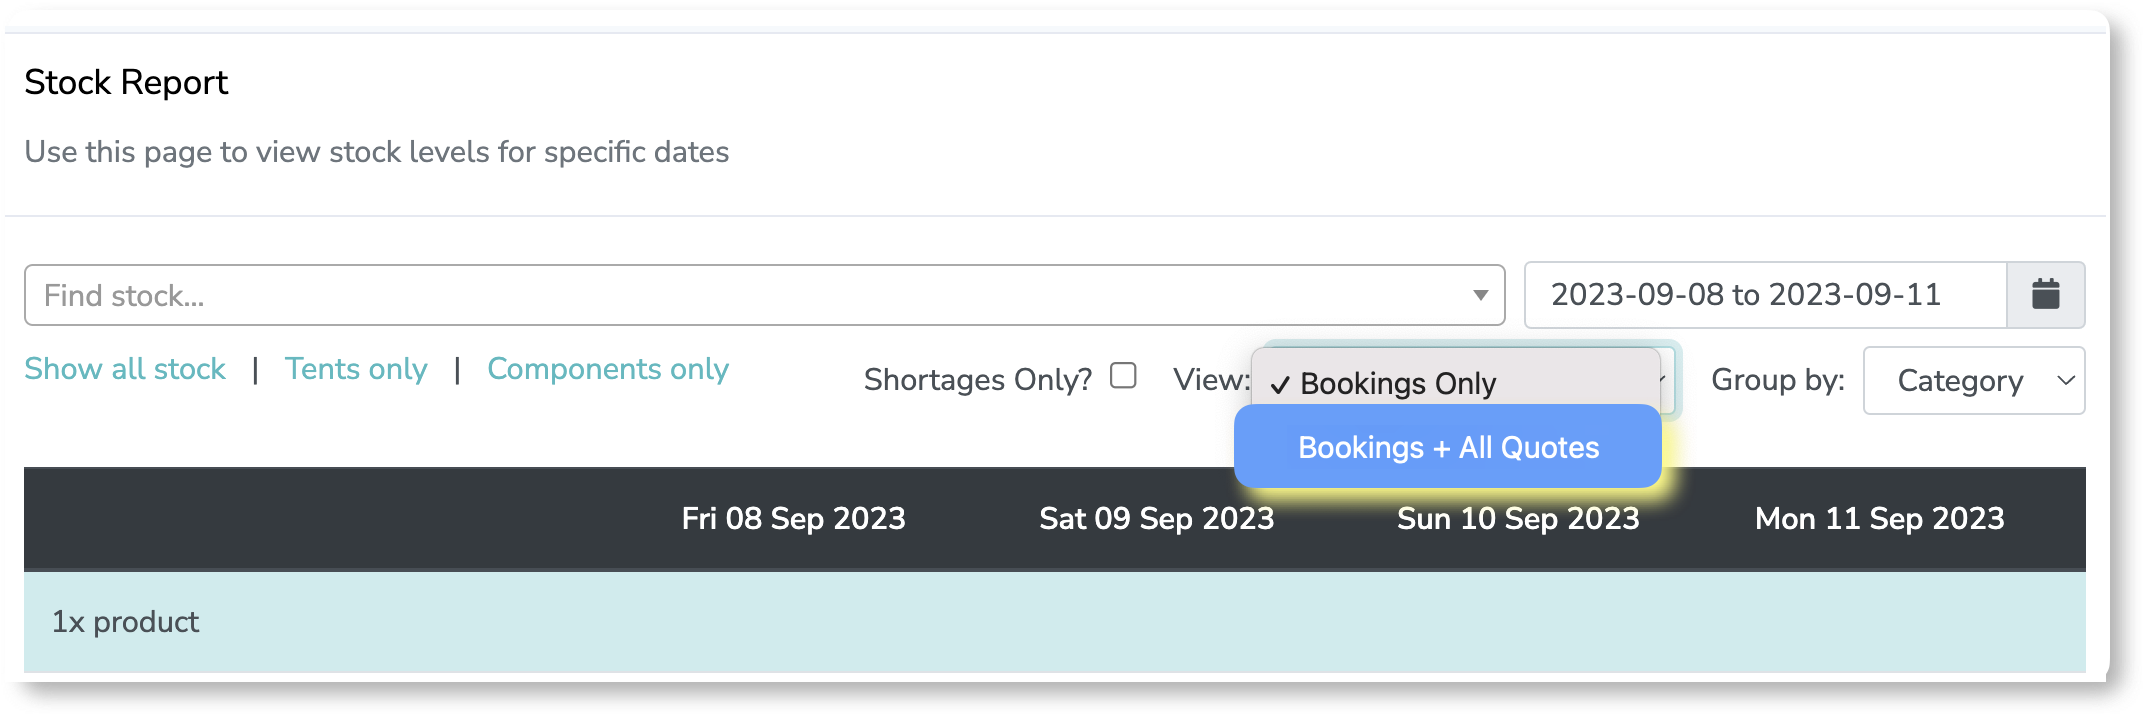Screen dimensions: 2144x716
Task: Expand the Find stock dropdown arrow
Action: (1480, 295)
